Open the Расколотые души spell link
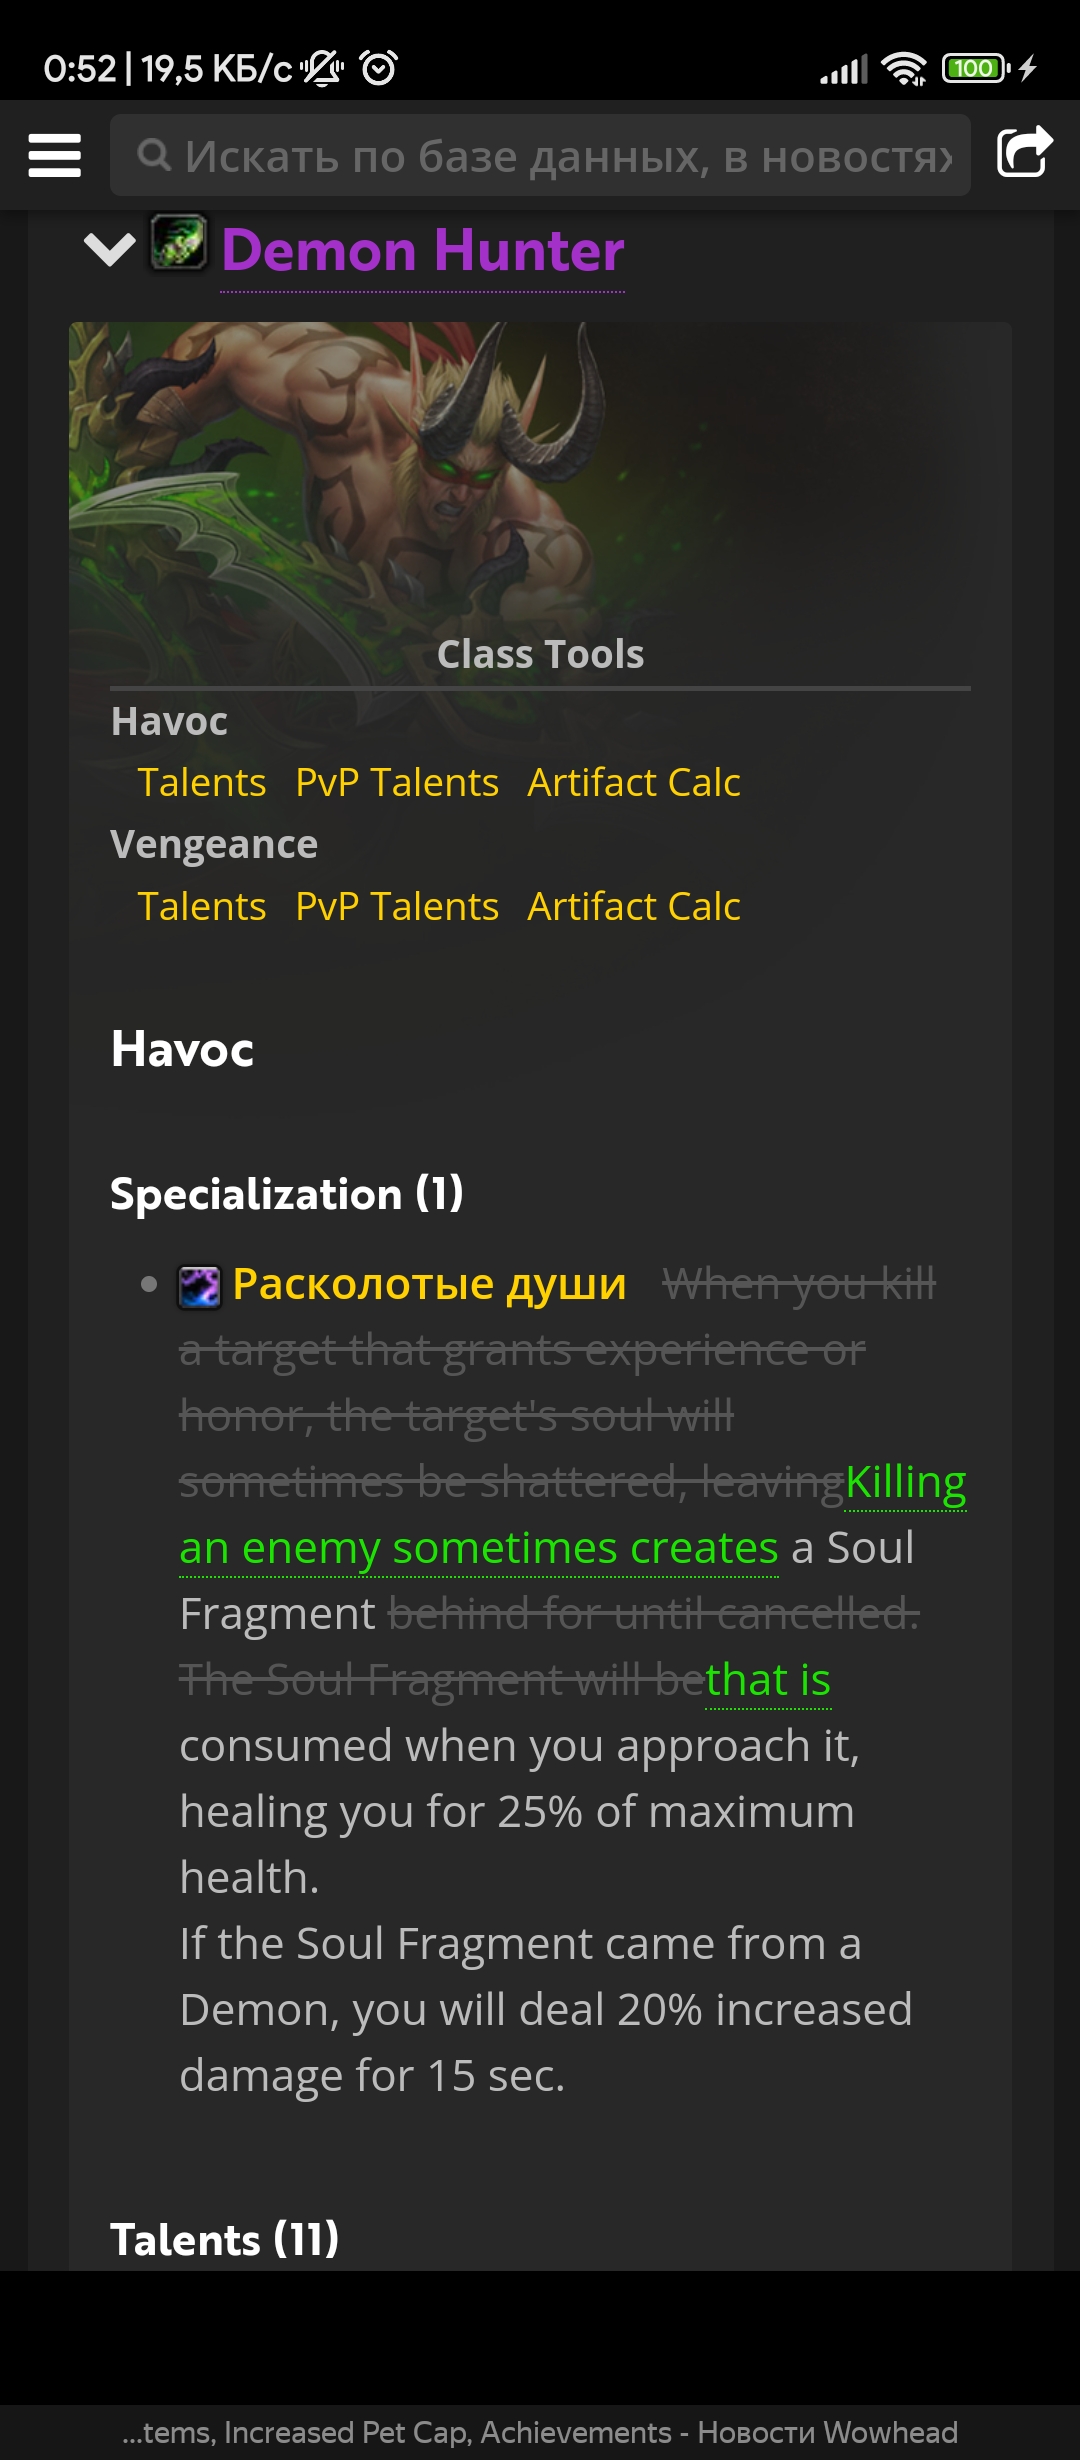Image resolution: width=1080 pixels, height=2460 pixels. pyautogui.click(x=429, y=1284)
